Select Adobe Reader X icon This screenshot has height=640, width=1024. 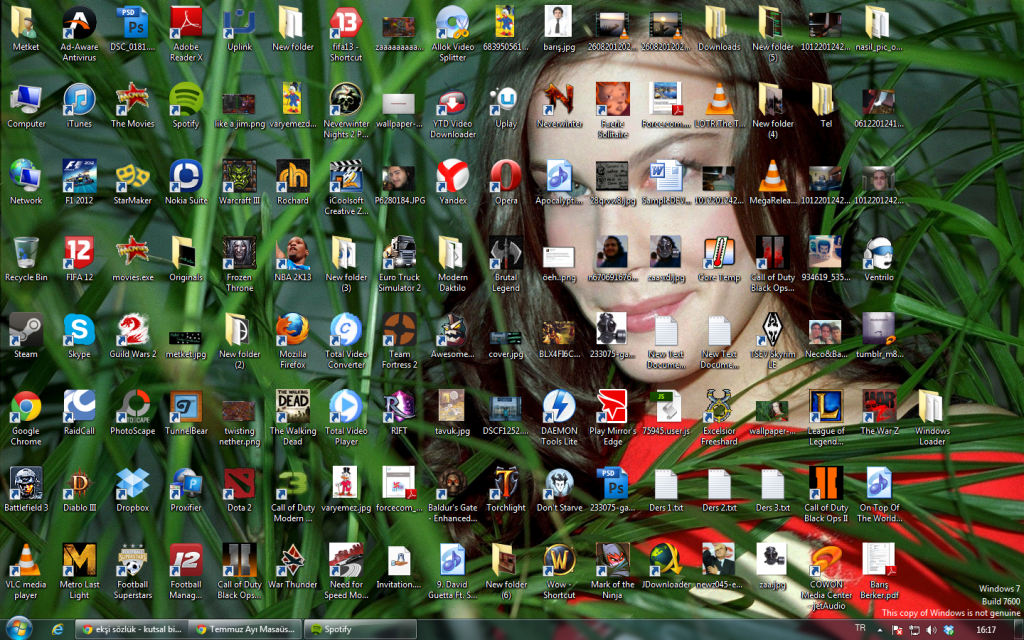pos(186,24)
